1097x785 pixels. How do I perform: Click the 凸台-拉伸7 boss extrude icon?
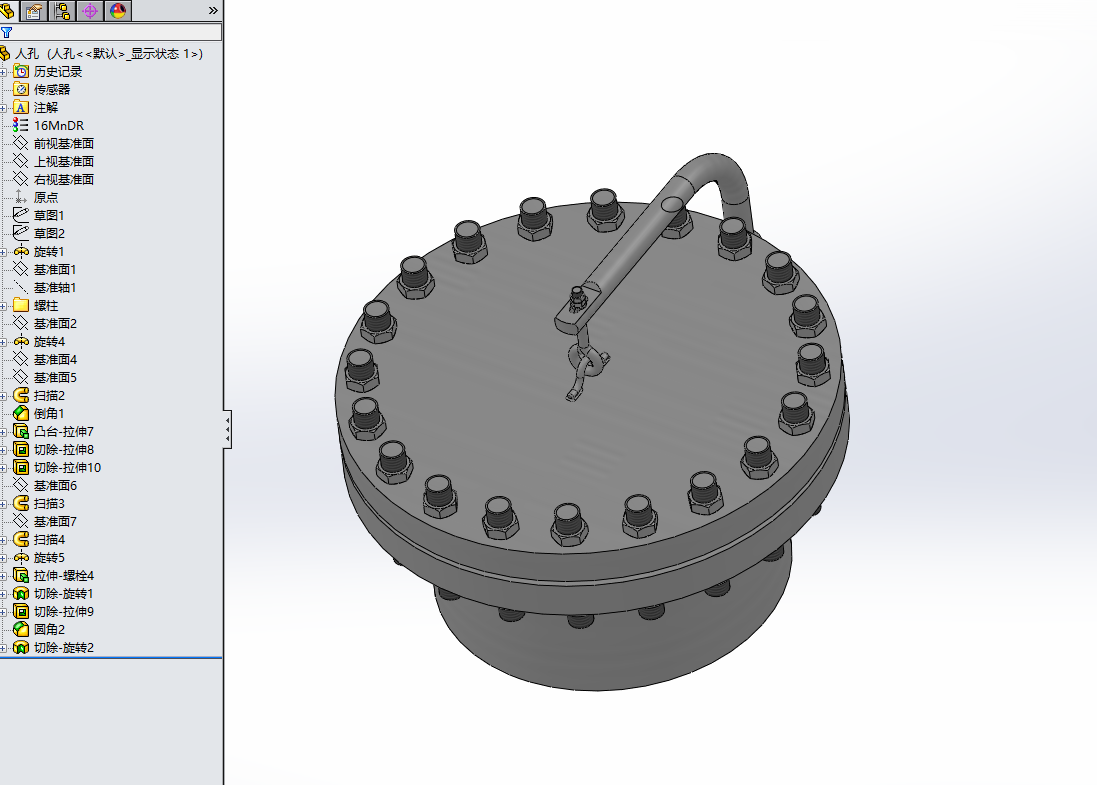click(x=21, y=432)
